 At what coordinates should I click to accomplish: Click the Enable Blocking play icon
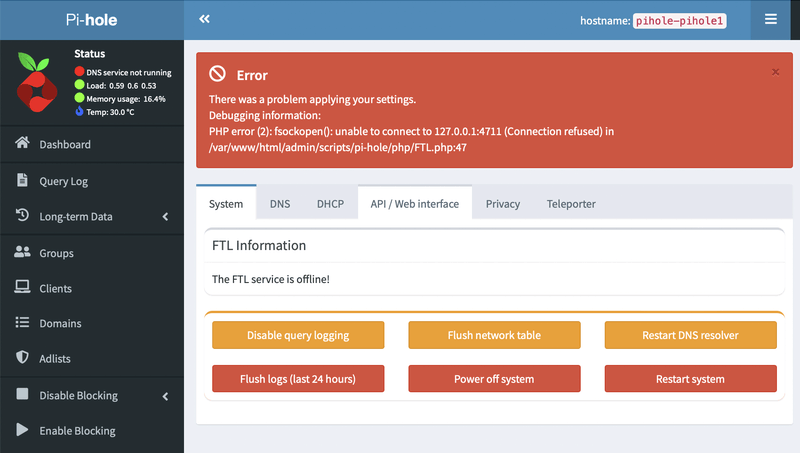22,430
